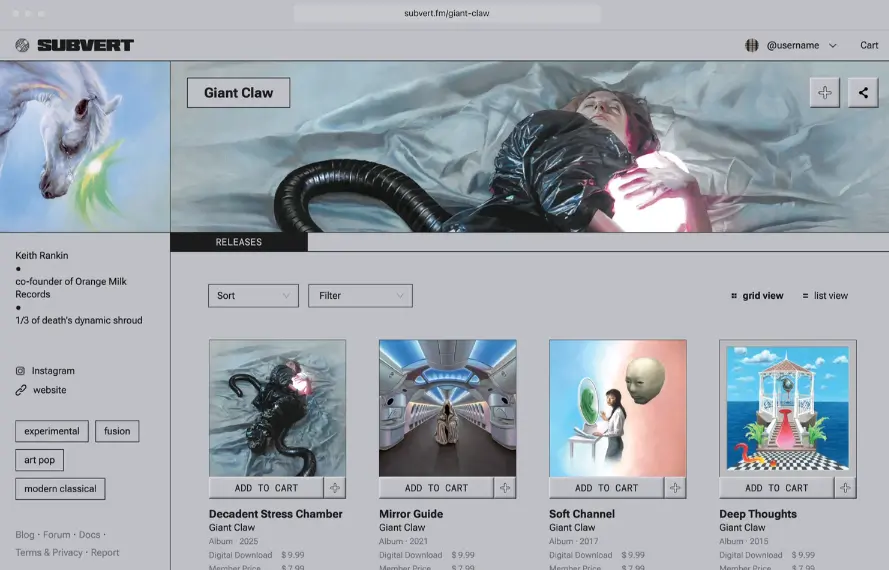This screenshot has width=889, height=570.
Task: Click the Report footer link
Action: pos(105,552)
